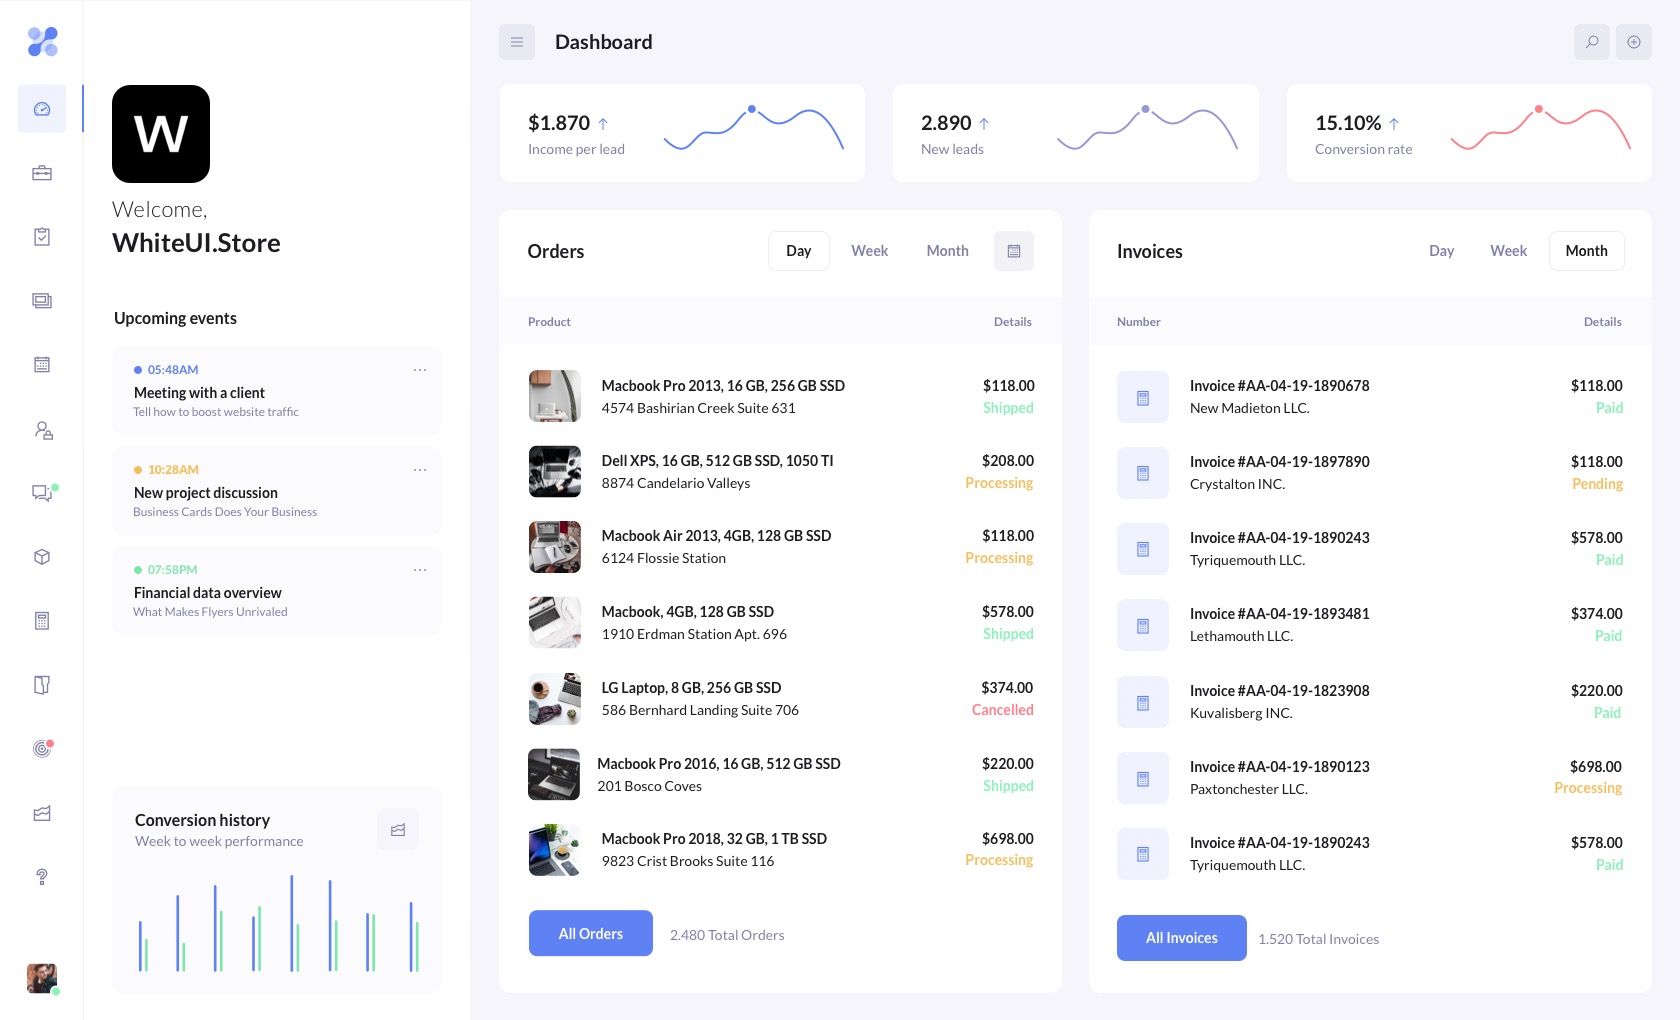Click the invoice icon for New Madieton LLC

tap(1143, 397)
